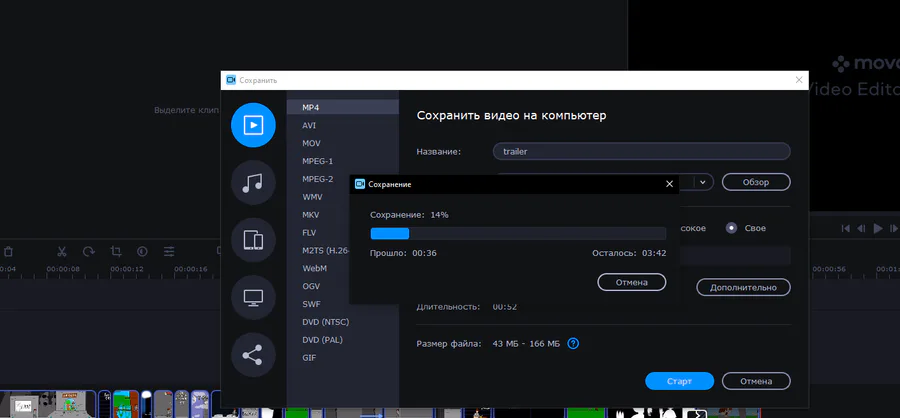This screenshot has width=900, height=418.
Task: Click the Сохранить видео на компьютер heading
Action: 511,115
